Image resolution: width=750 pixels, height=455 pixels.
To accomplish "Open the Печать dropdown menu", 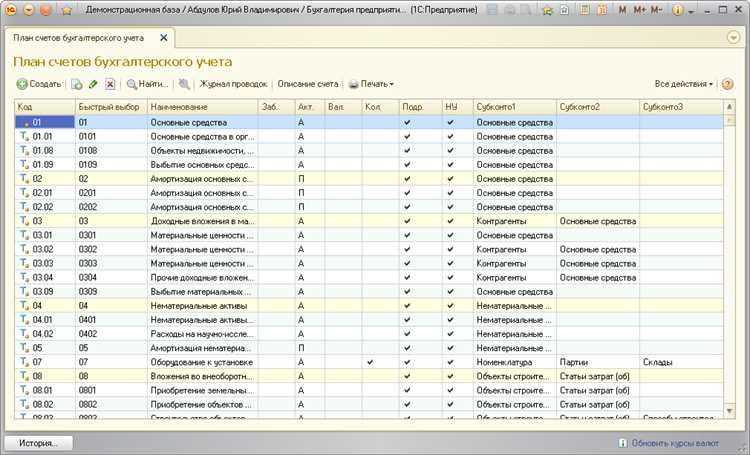I will coord(371,84).
